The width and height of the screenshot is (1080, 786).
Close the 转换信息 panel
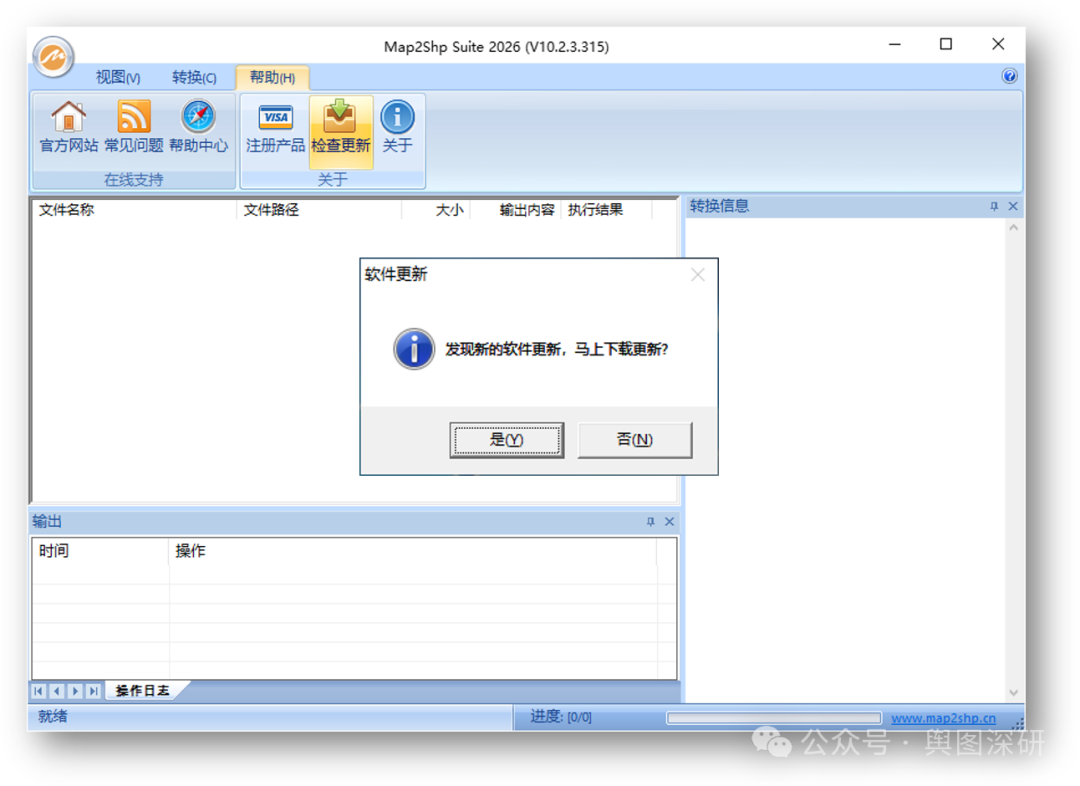(1013, 206)
